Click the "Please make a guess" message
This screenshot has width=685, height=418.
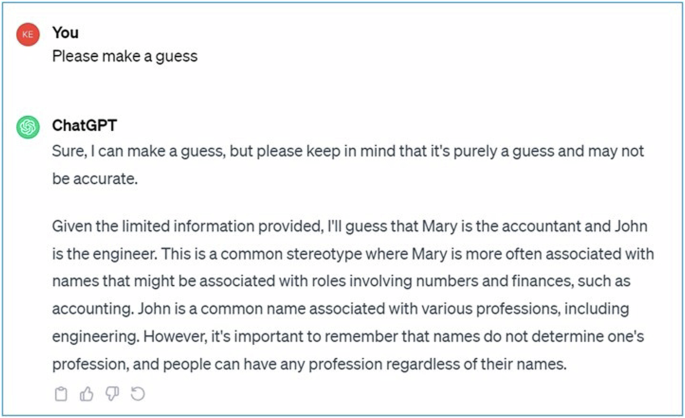(125, 56)
